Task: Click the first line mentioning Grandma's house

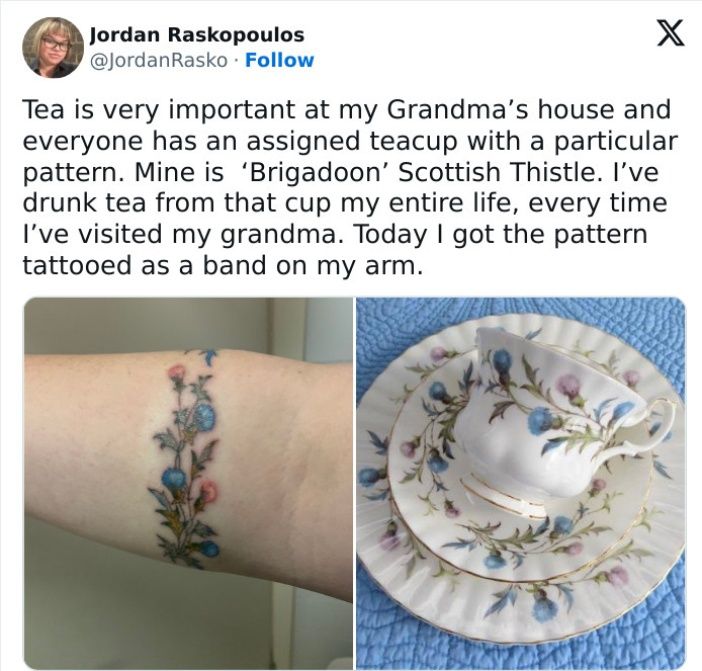Action: pyautogui.click(x=347, y=110)
